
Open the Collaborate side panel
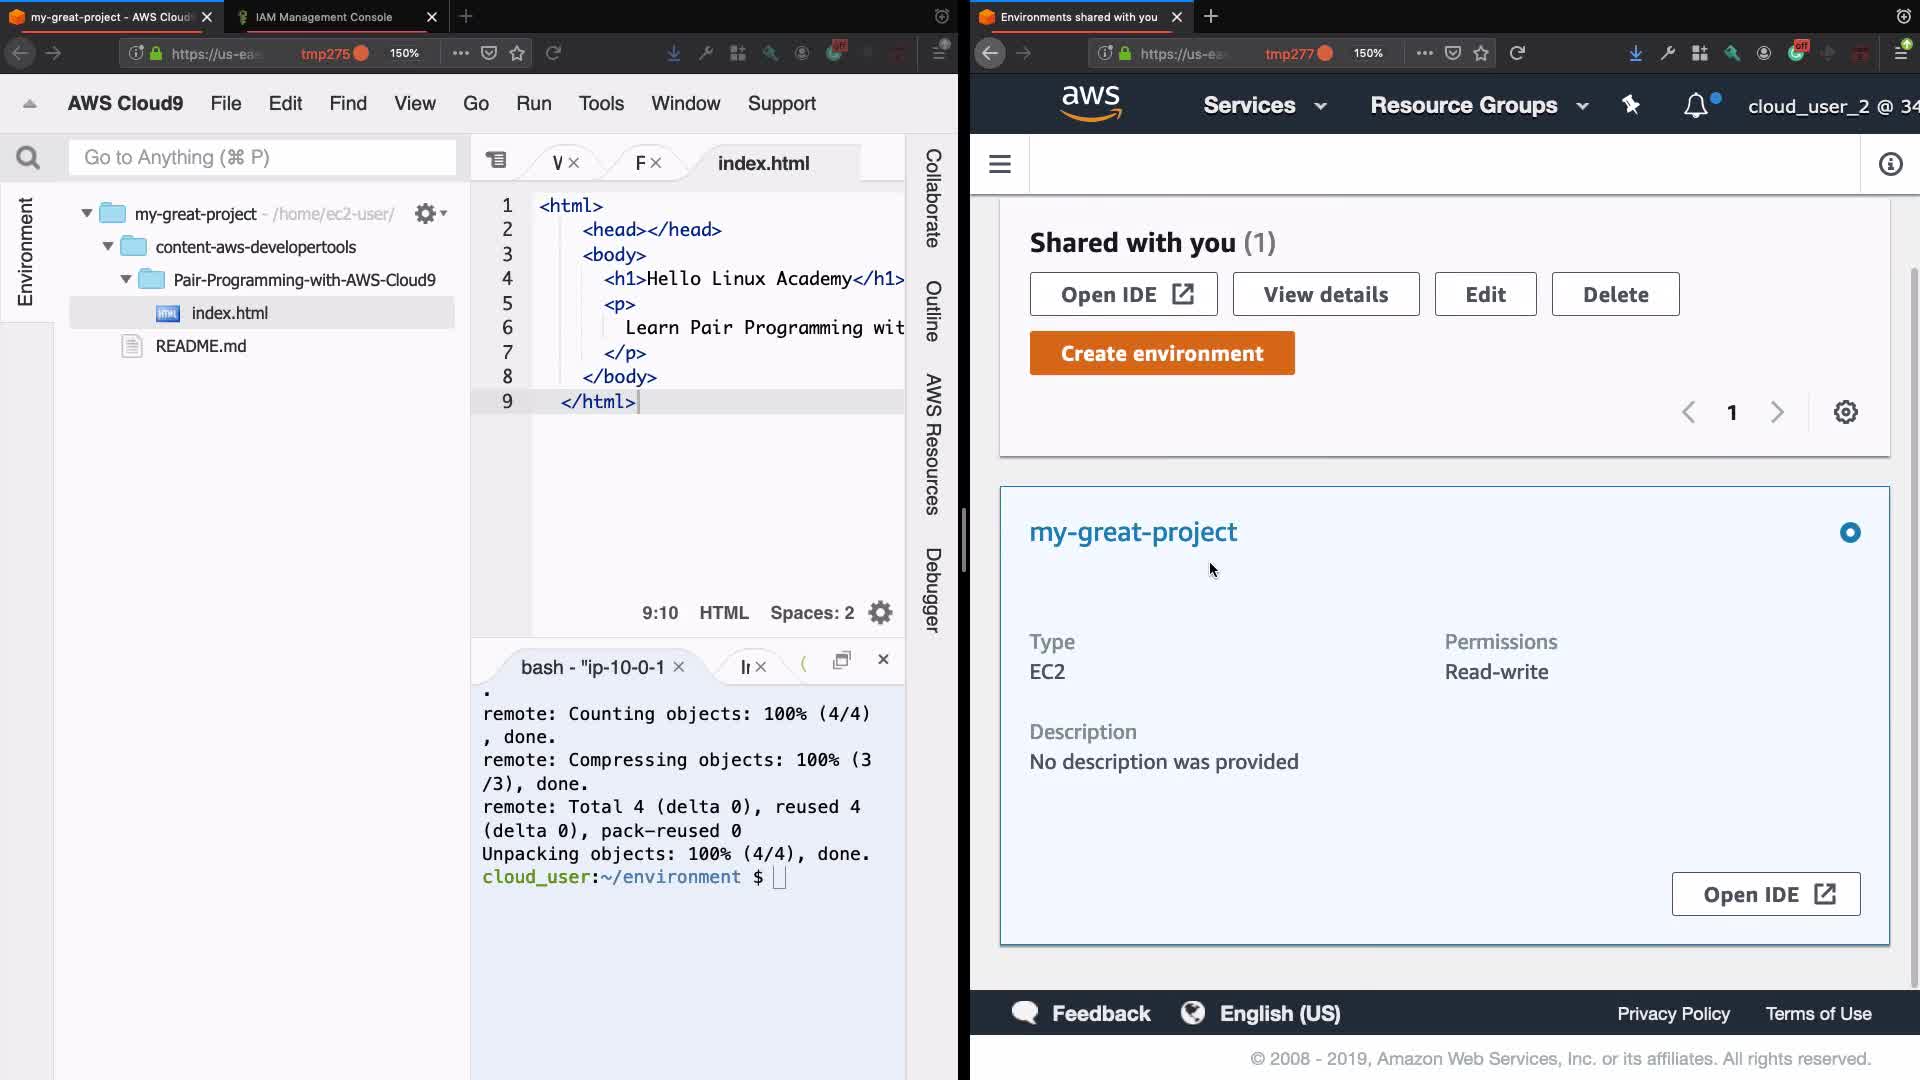pyautogui.click(x=932, y=198)
